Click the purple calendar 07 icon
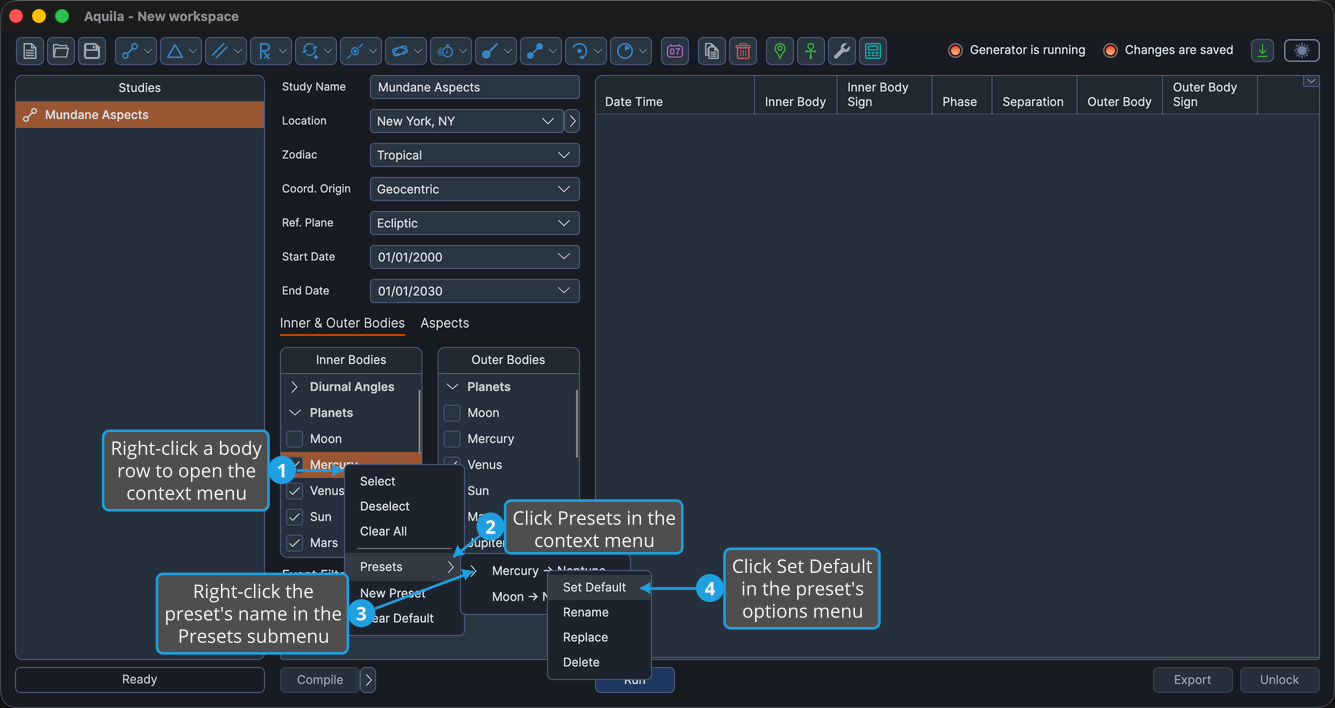The width and height of the screenshot is (1335, 708). coord(675,51)
